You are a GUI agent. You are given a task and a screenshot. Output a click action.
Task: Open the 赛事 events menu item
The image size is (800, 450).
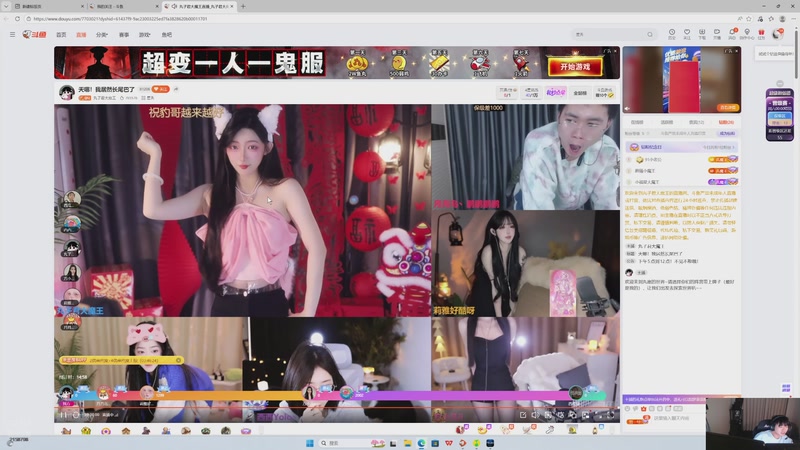(124, 35)
